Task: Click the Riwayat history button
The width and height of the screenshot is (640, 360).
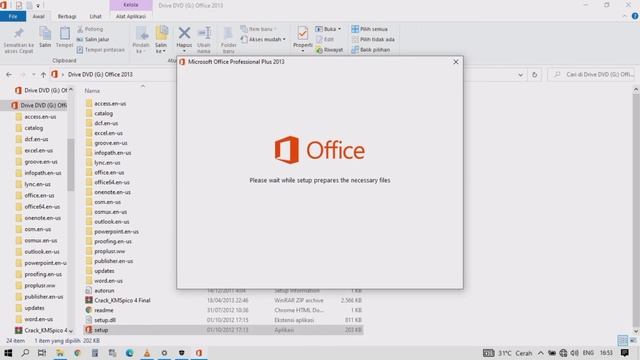Action: [329, 50]
